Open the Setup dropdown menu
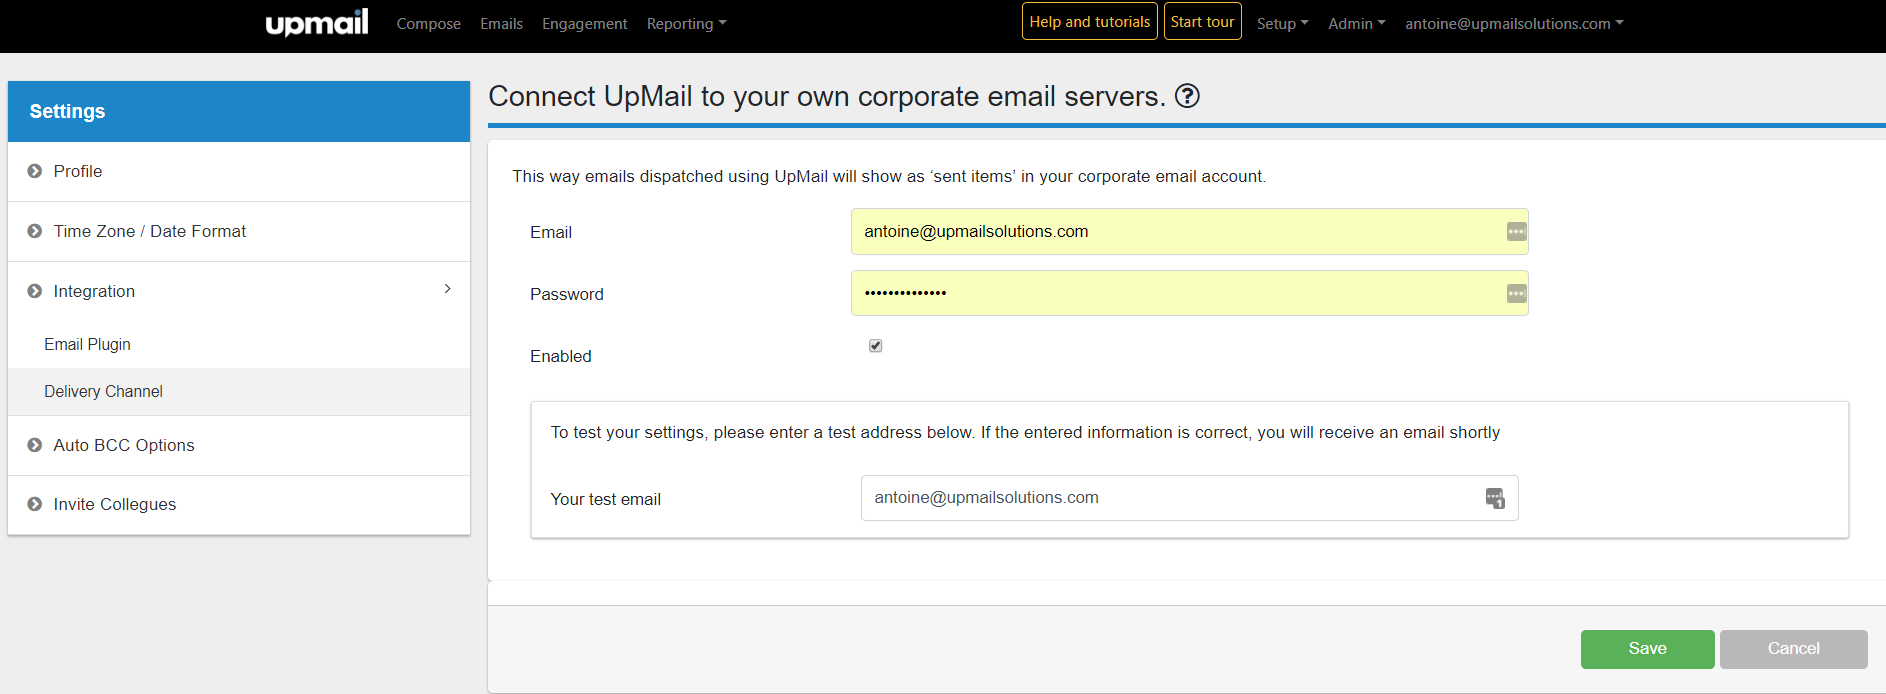 pos(1282,24)
